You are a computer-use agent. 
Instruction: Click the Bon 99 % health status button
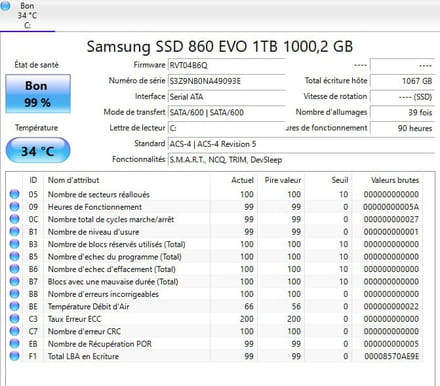coord(38,94)
